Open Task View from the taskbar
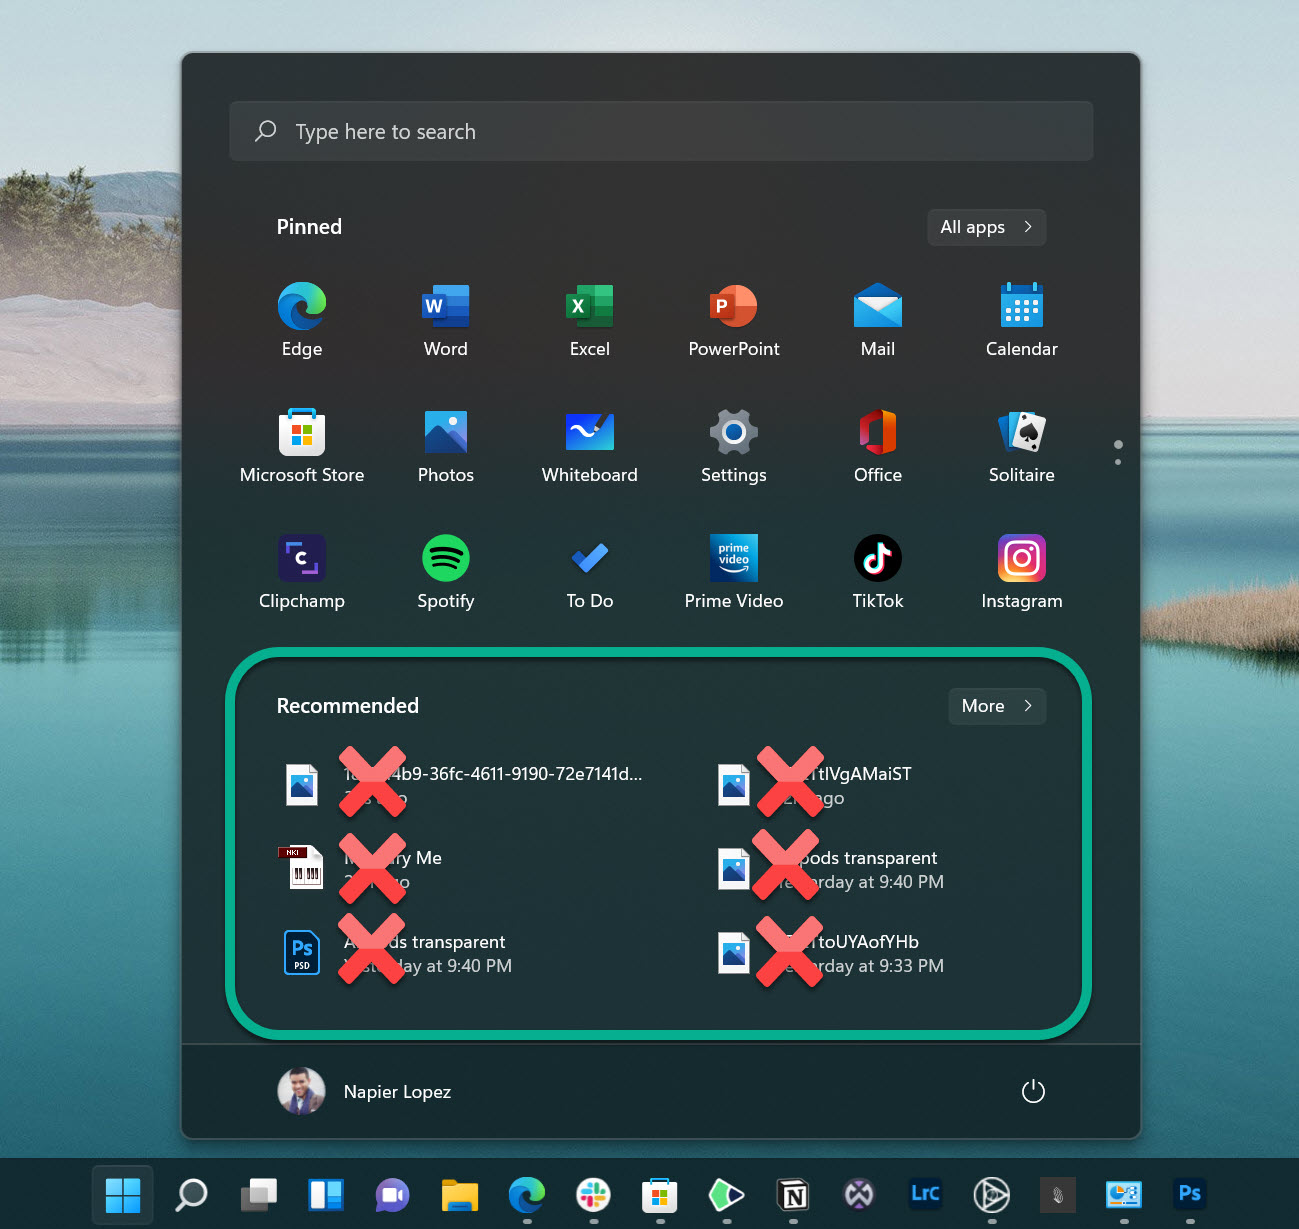Screen dimensions: 1299x1229 coord(259,1194)
